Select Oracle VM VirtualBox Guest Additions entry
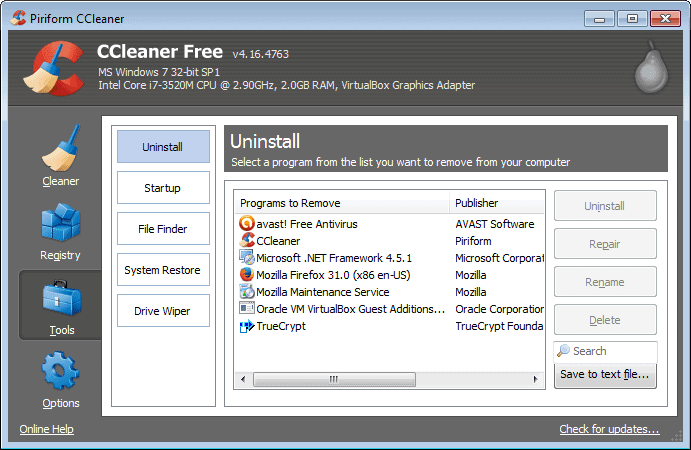 350,309
